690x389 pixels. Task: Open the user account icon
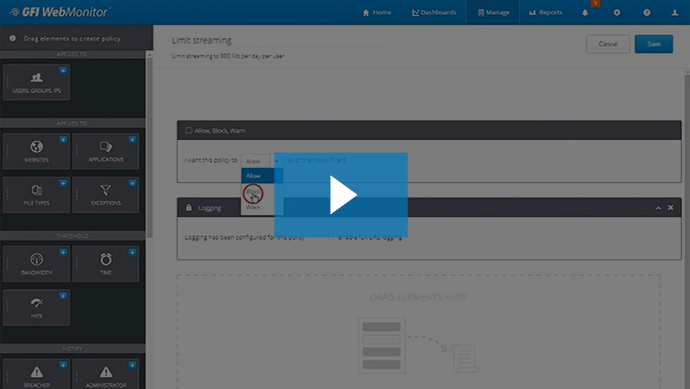pos(675,13)
